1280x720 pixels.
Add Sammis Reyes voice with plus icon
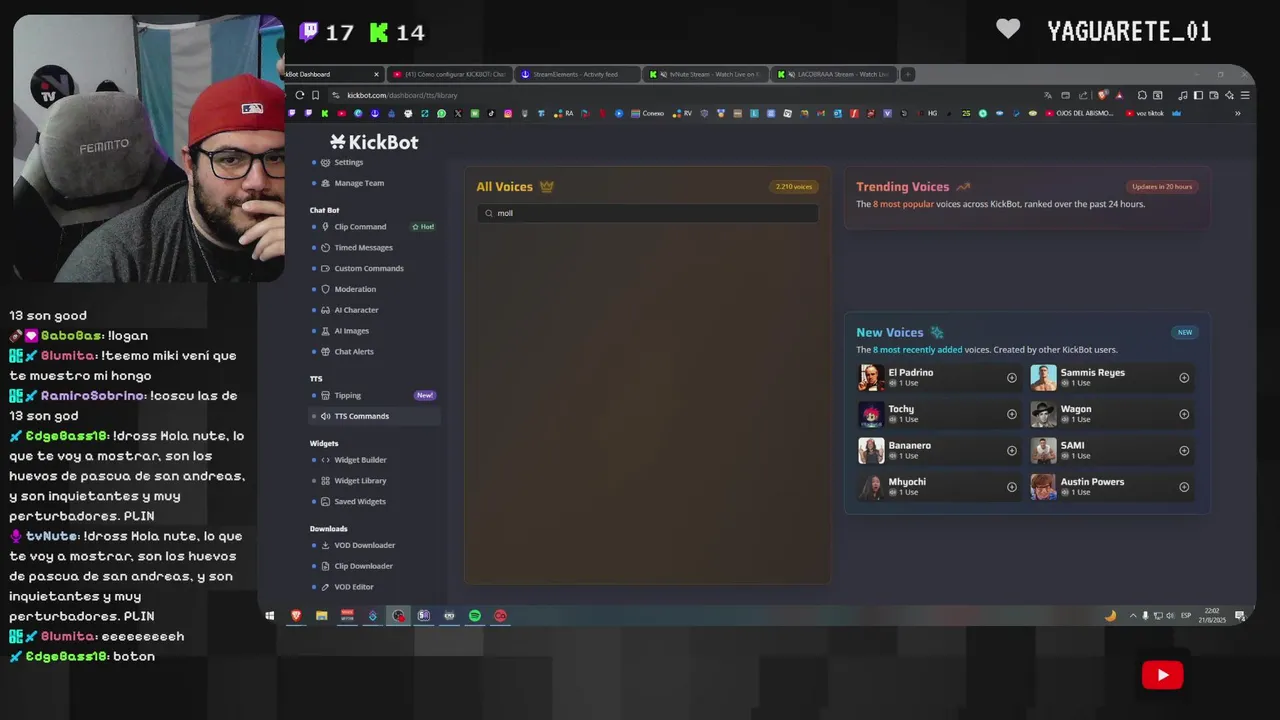[x=1184, y=378]
